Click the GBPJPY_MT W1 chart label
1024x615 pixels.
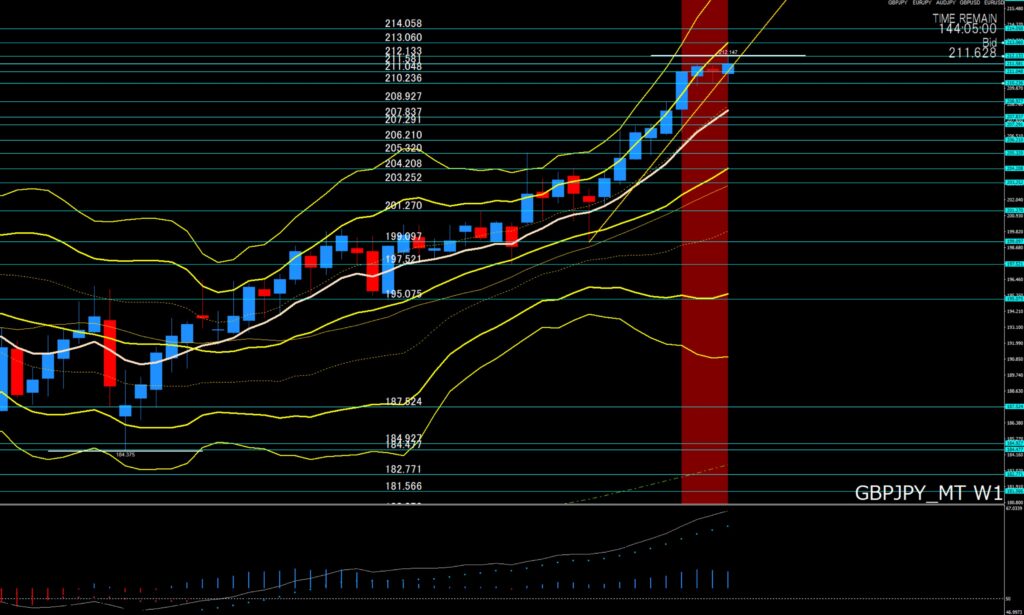coord(927,493)
